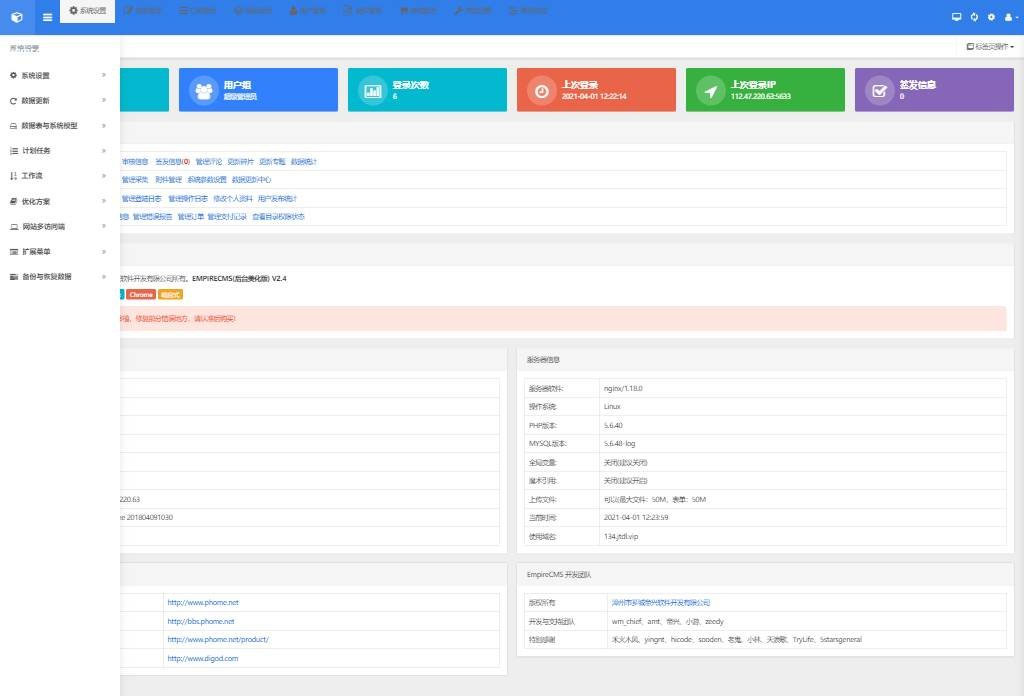
Task: Open the 标签页操作 dropdown
Action: [990, 47]
